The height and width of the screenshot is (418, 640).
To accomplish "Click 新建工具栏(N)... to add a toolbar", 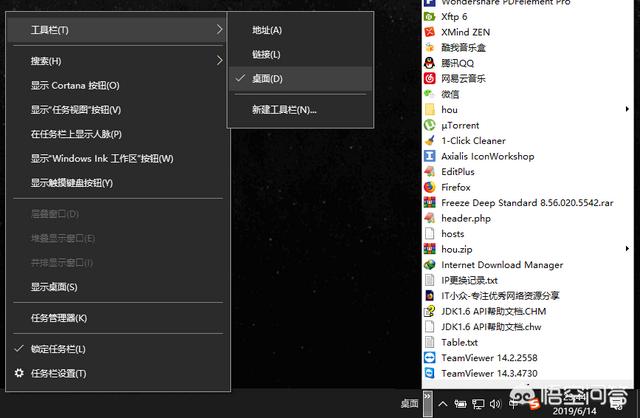I will tap(284, 109).
